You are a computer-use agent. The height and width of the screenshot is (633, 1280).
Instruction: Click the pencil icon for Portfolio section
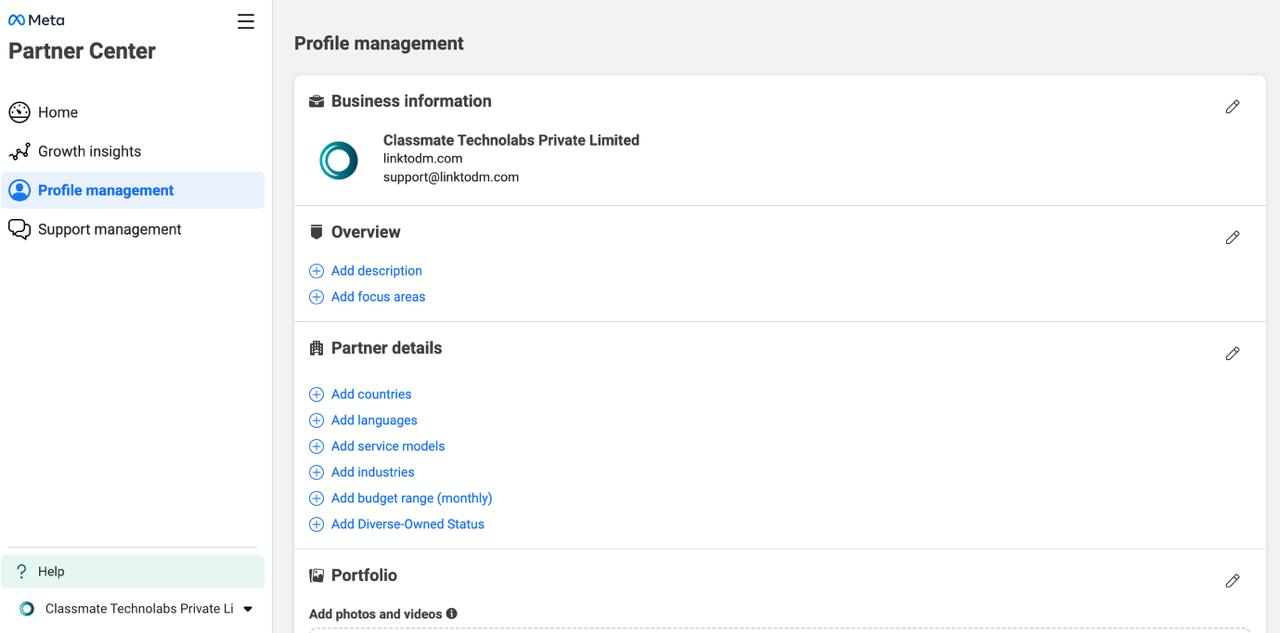click(1232, 580)
